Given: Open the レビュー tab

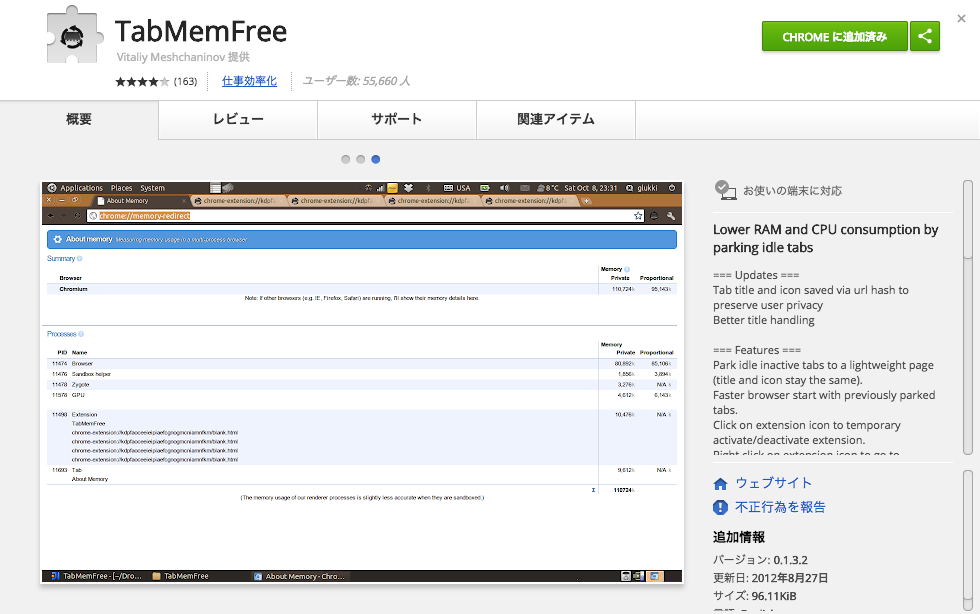Looking at the screenshot, I should (238, 119).
